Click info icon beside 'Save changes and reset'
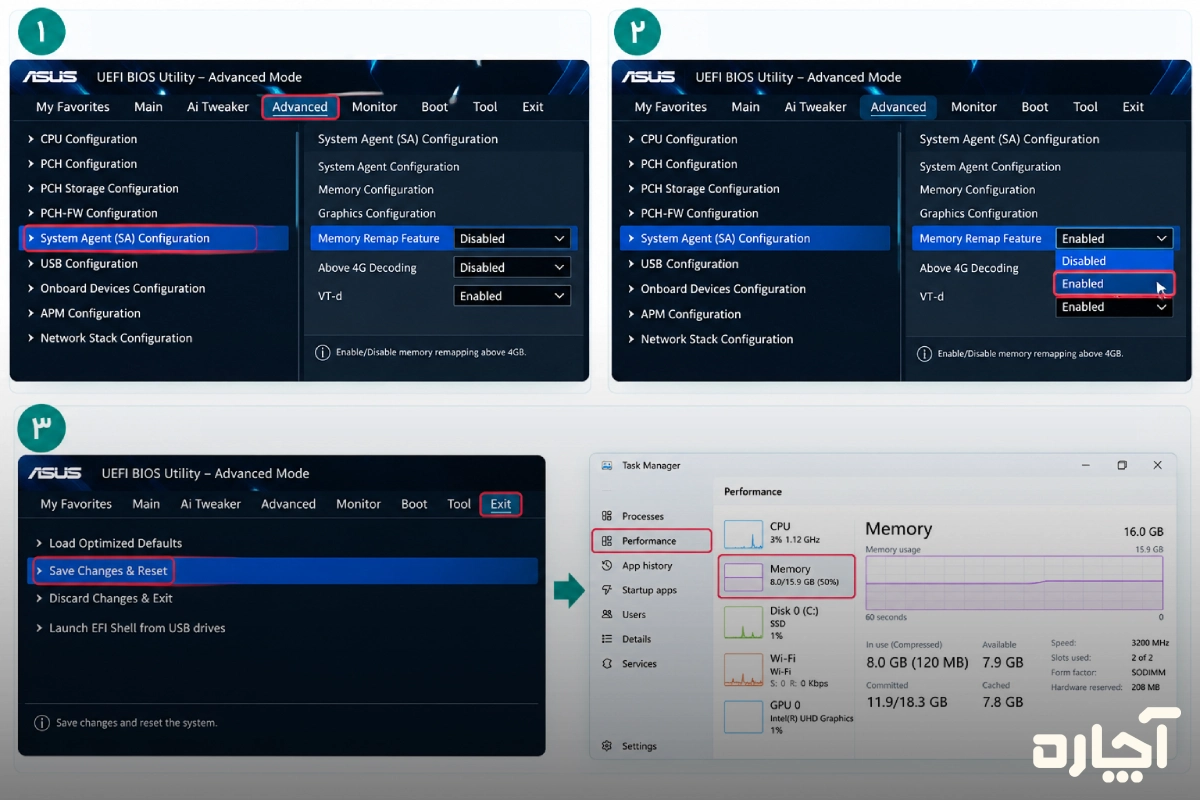The height and width of the screenshot is (800, 1200). pyautogui.click(x=42, y=722)
